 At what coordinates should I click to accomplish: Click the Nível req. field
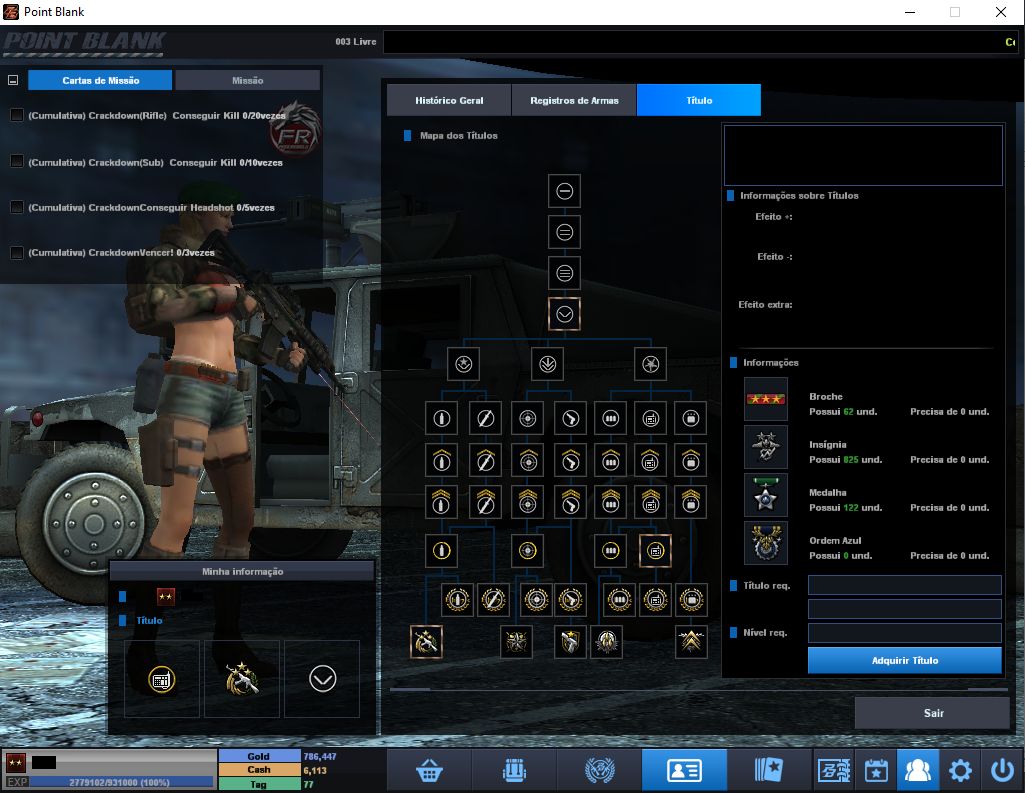click(905, 632)
